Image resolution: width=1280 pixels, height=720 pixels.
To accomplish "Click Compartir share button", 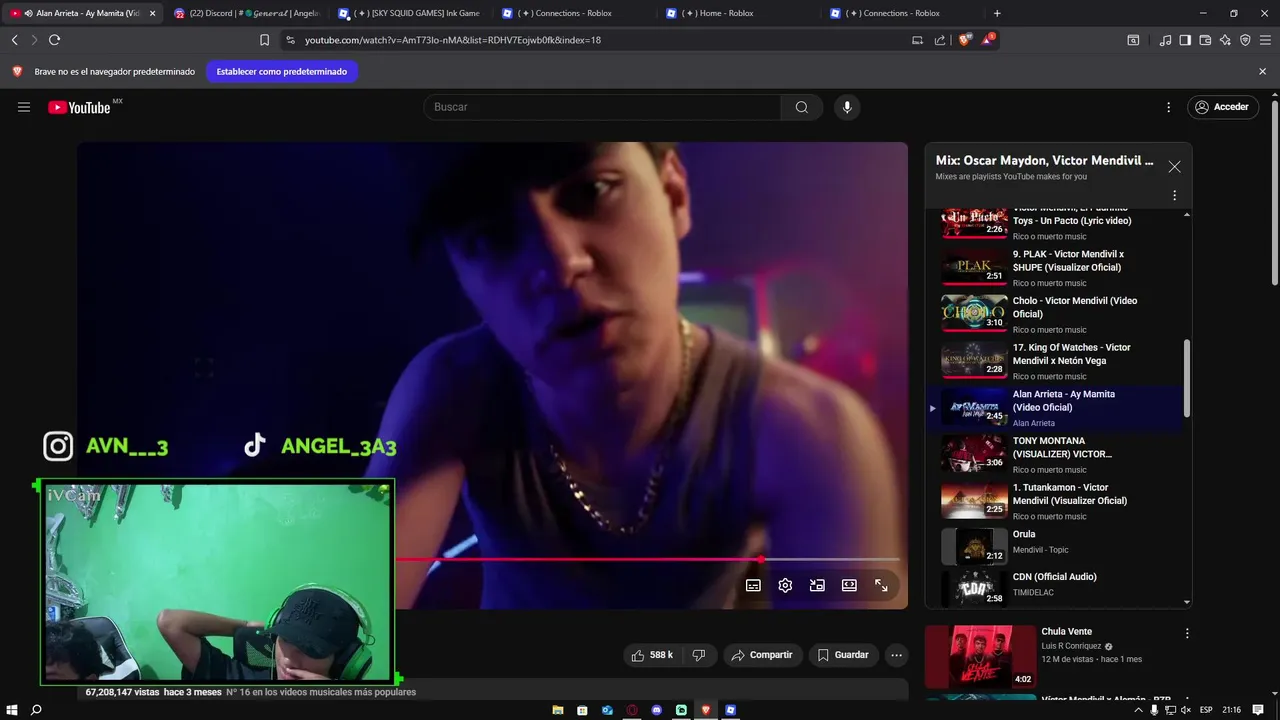I will point(762,655).
